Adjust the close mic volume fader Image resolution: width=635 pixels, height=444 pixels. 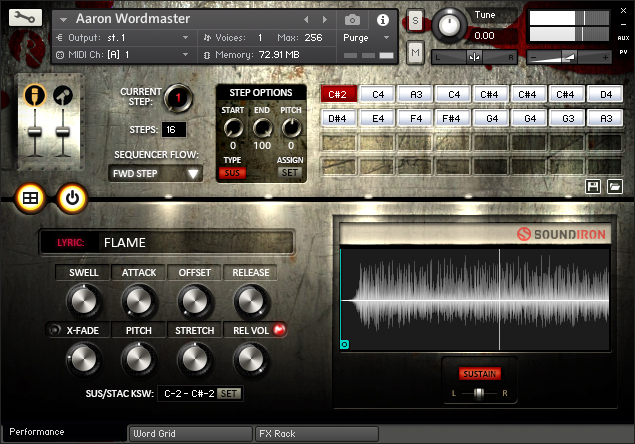[35, 132]
